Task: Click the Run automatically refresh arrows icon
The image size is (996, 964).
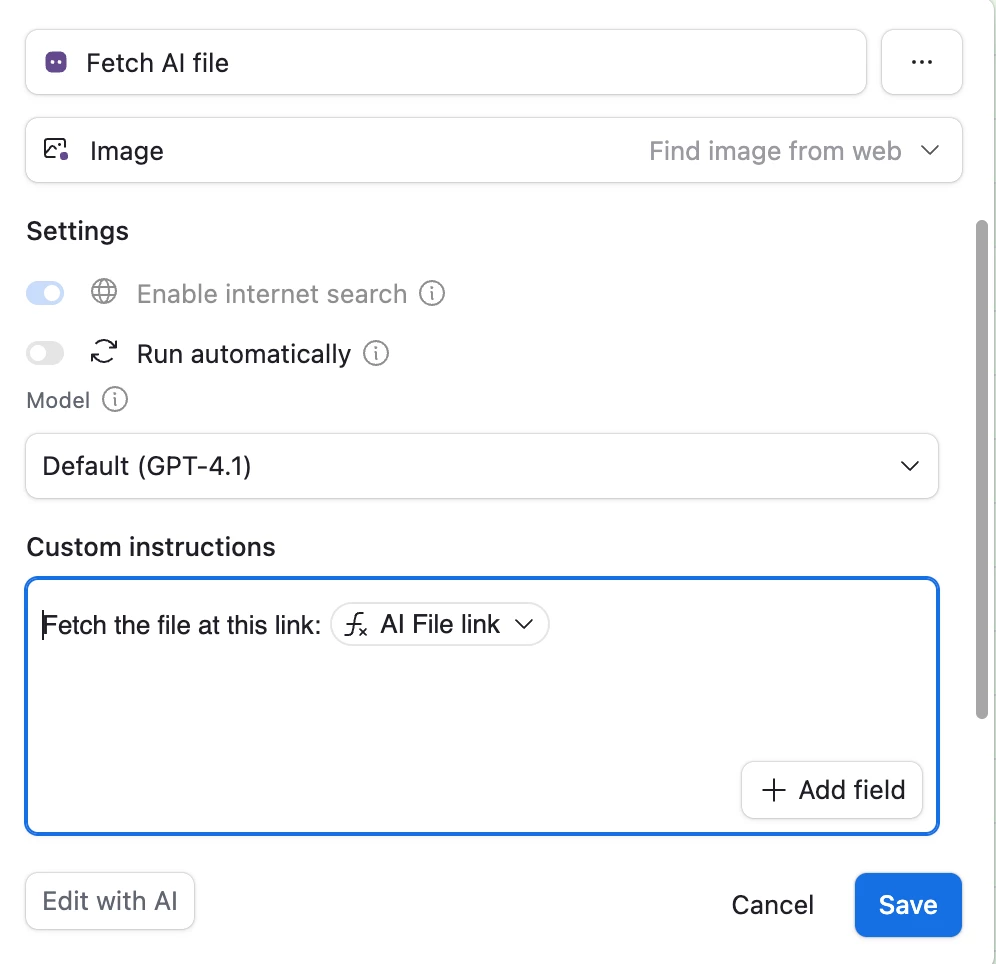Action: click(x=104, y=353)
